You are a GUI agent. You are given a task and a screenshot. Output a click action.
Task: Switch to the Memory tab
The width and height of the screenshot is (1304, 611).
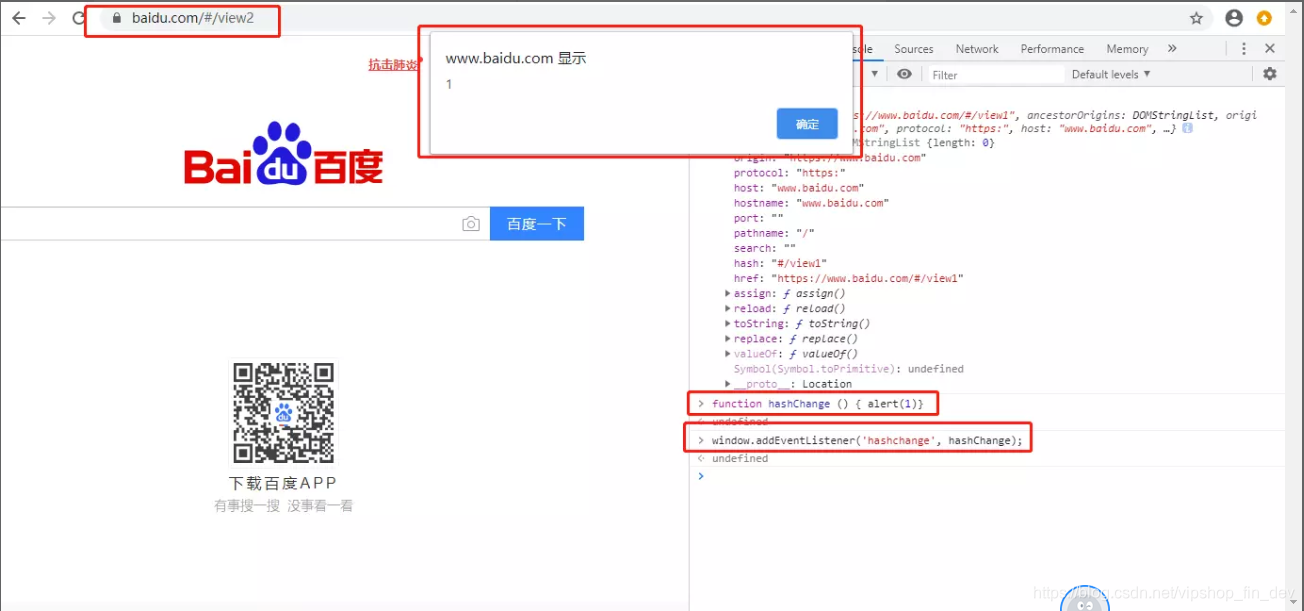(x=1127, y=48)
